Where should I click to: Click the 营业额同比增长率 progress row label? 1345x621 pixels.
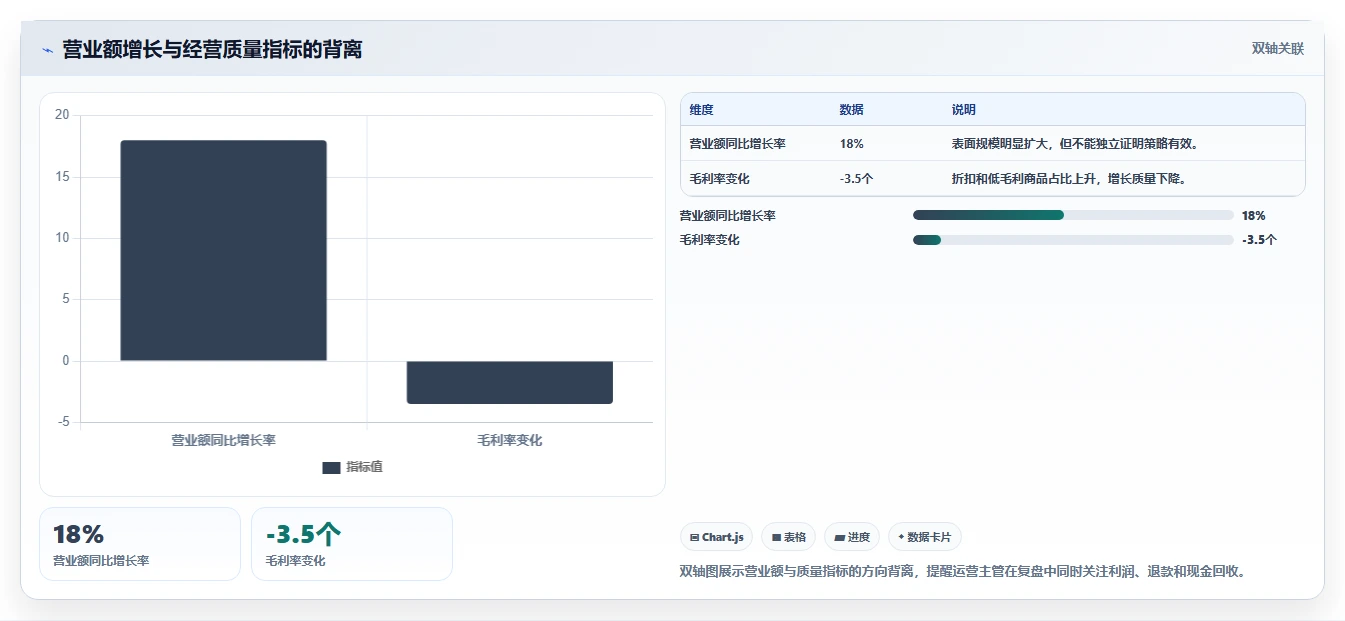tap(728, 215)
